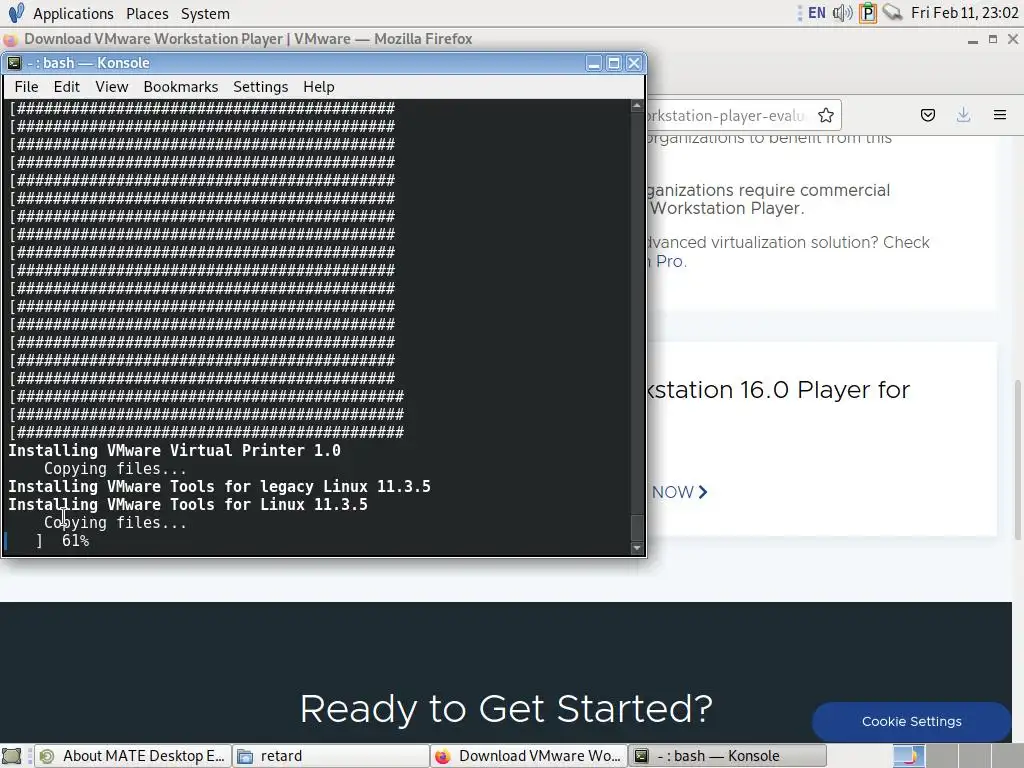Open the Konsole Settings menu
This screenshot has width=1024, height=768.
click(x=261, y=87)
